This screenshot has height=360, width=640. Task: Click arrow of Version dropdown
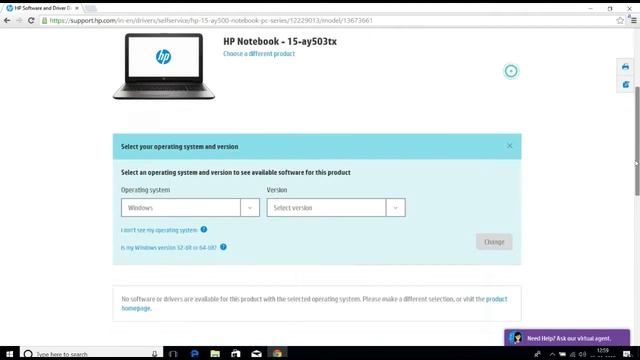coord(396,208)
